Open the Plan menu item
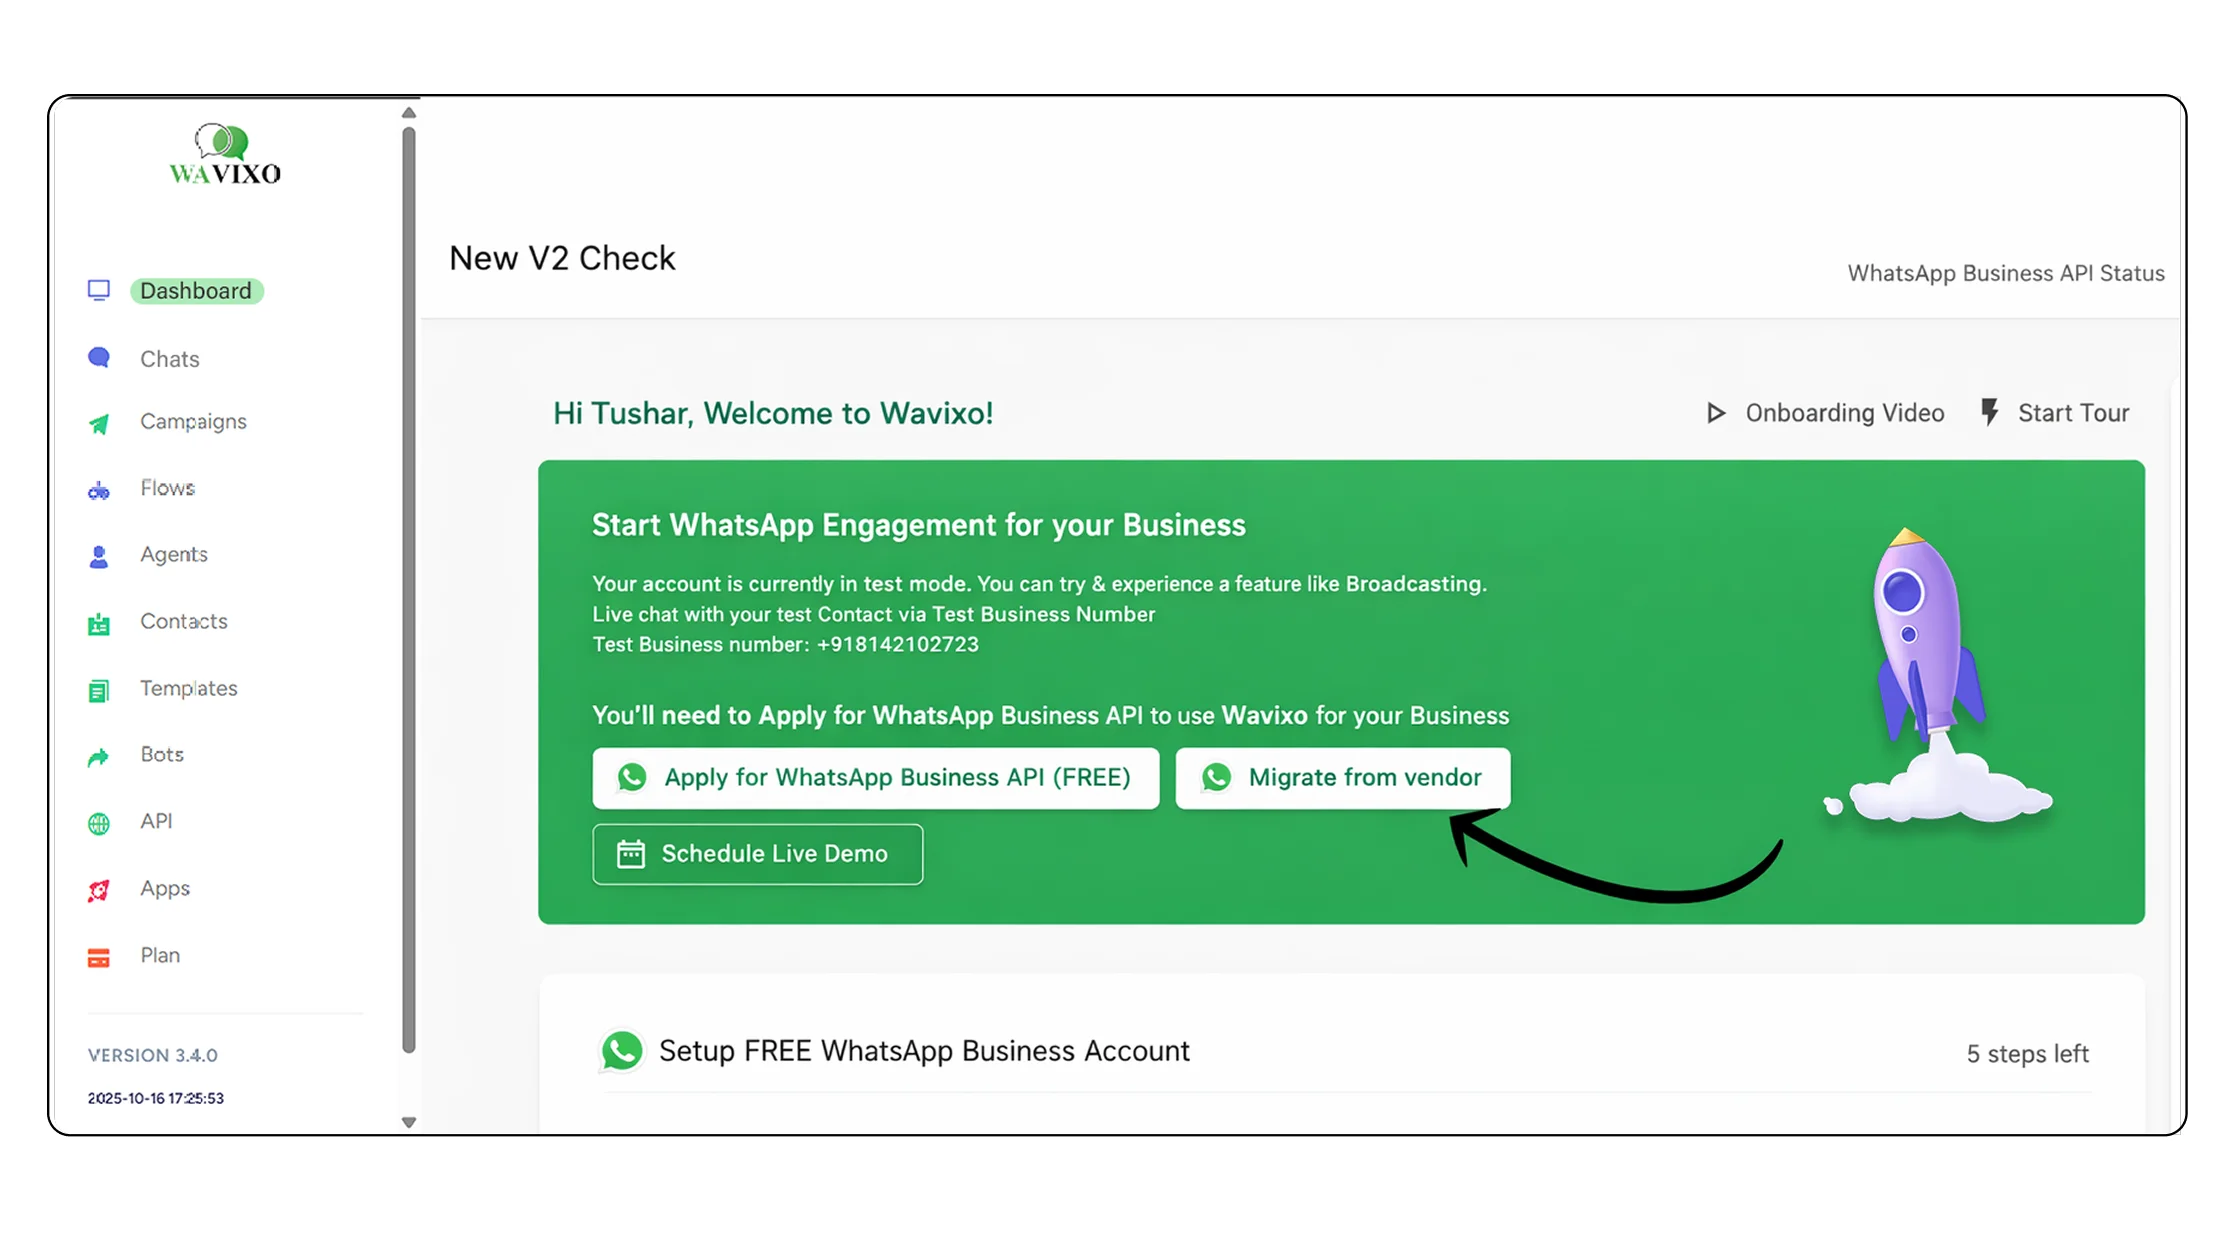Image resolution: width=2240 pixels, height=1260 pixels. (x=160, y=956)
